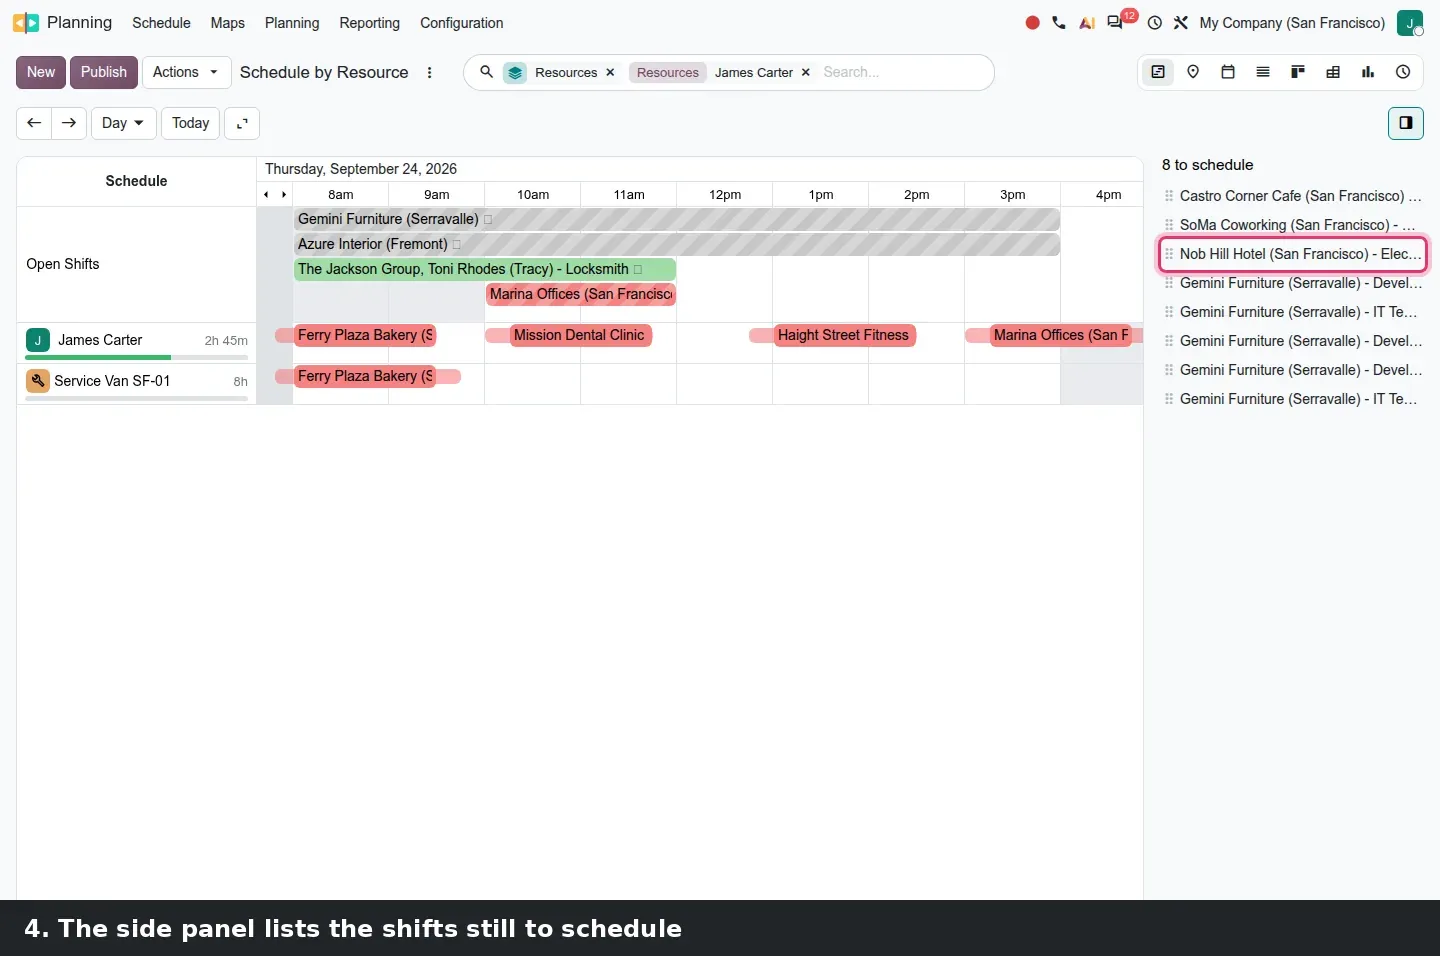The width and height of the screenshot is (1440, 956).
Task: Click the Thursday, September 24, 2026 date header
Action: (361, 169)
